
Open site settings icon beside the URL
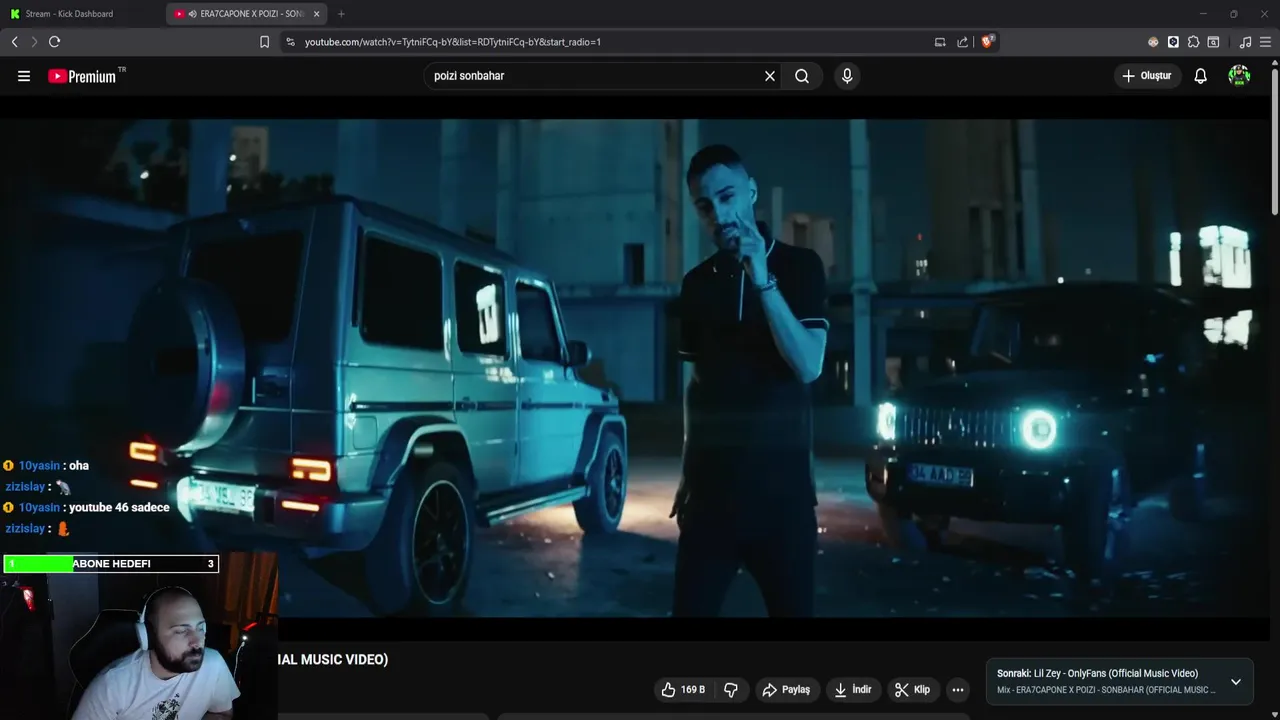[290, 42]
